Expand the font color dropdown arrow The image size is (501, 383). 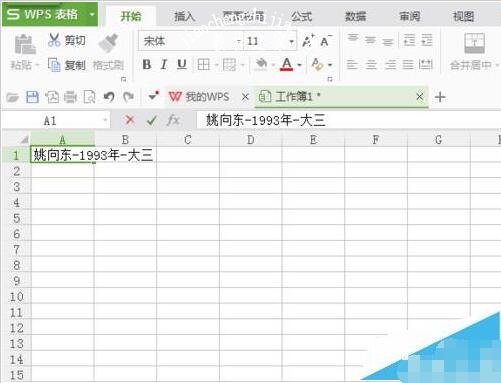tap(299, 65)
